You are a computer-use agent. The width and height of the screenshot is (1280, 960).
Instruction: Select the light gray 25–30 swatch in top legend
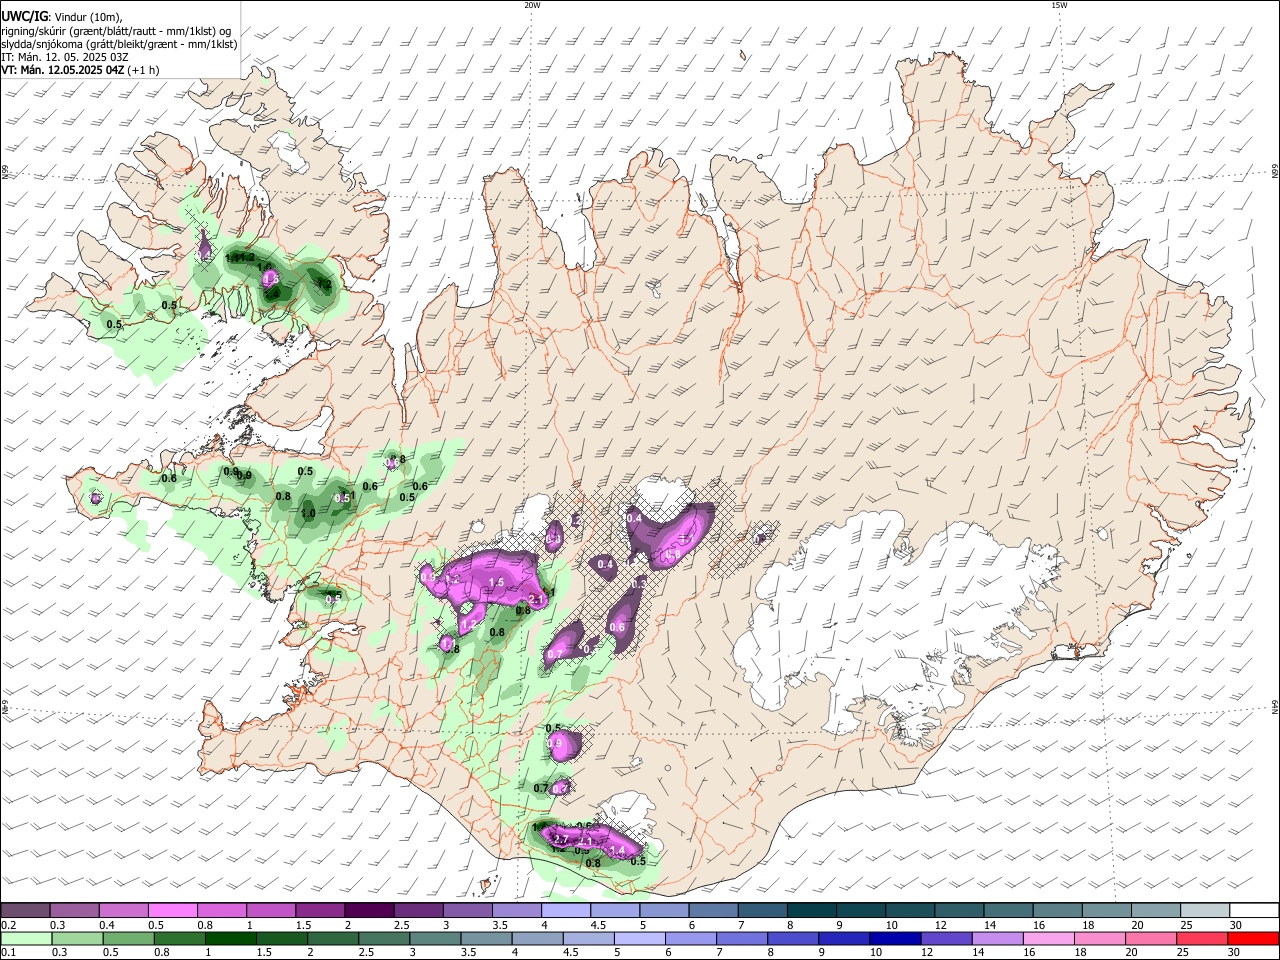click(x=1204, y=910)
